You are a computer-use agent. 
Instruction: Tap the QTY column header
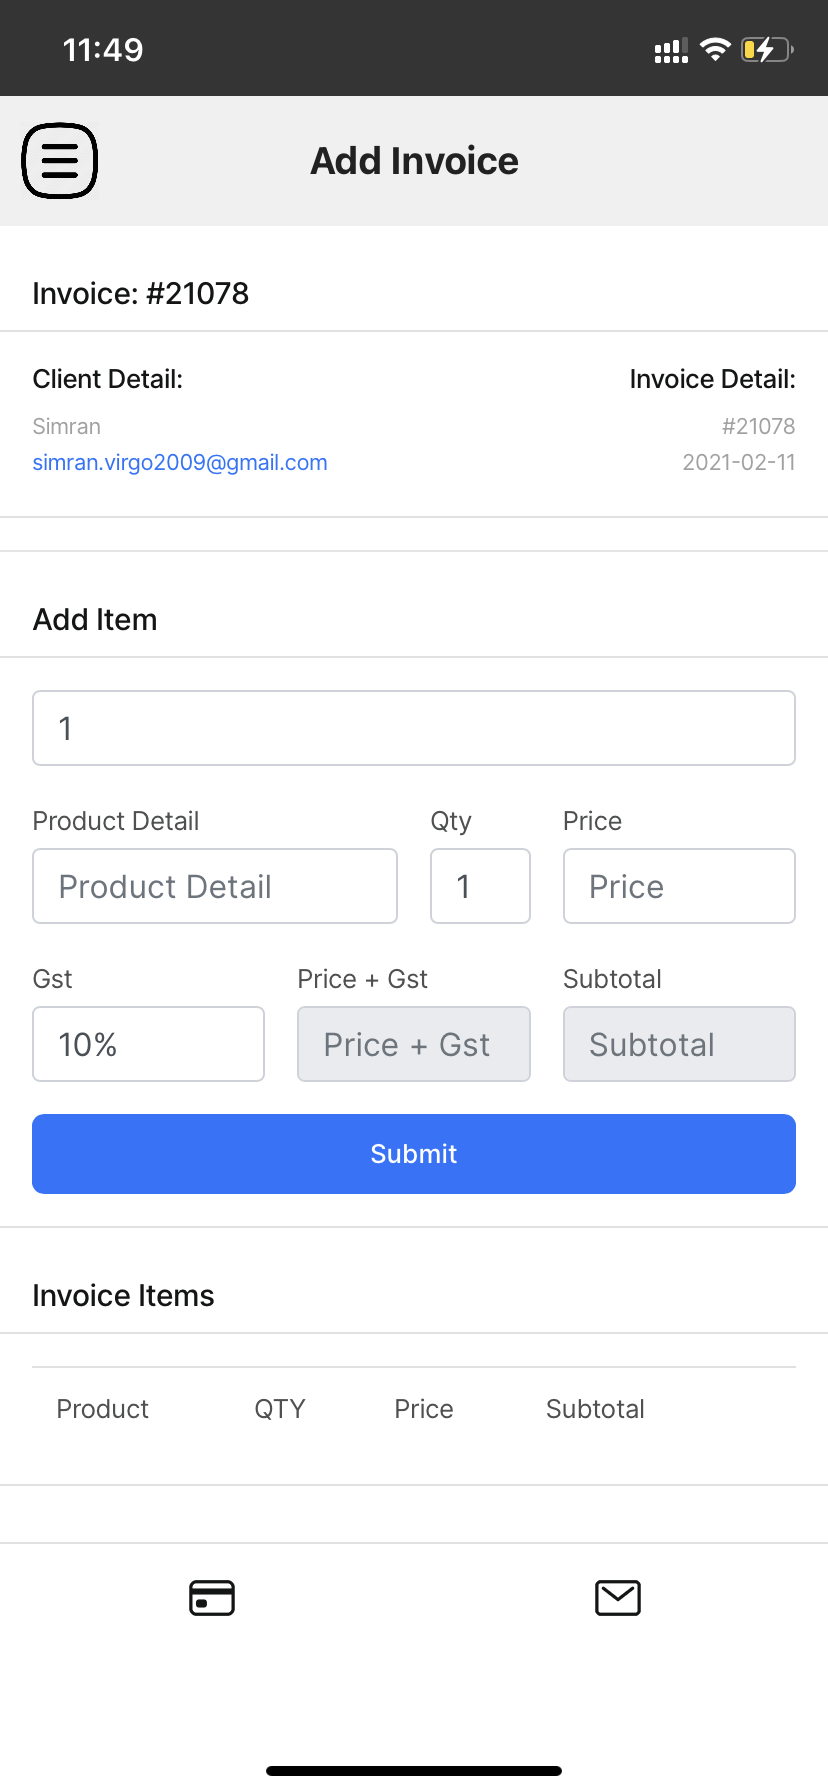[x=280, y=1409]
